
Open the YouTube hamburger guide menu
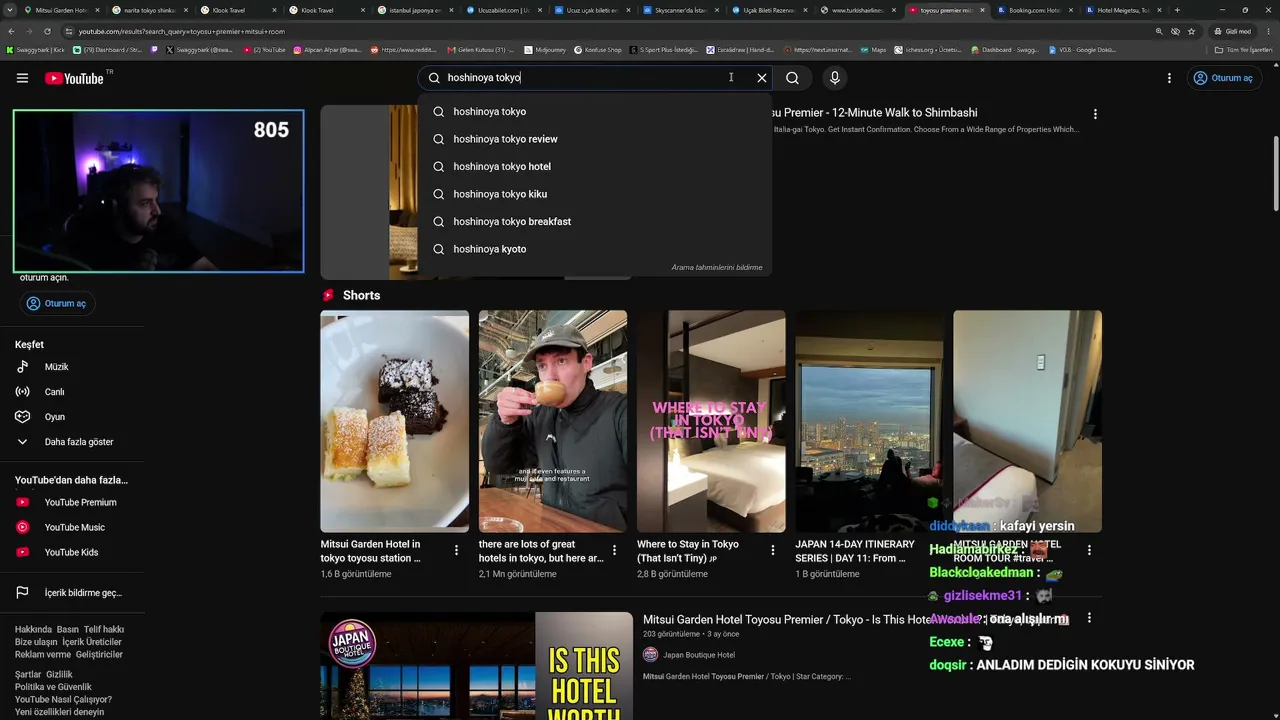pyautogui.click(x=22, y=78)
